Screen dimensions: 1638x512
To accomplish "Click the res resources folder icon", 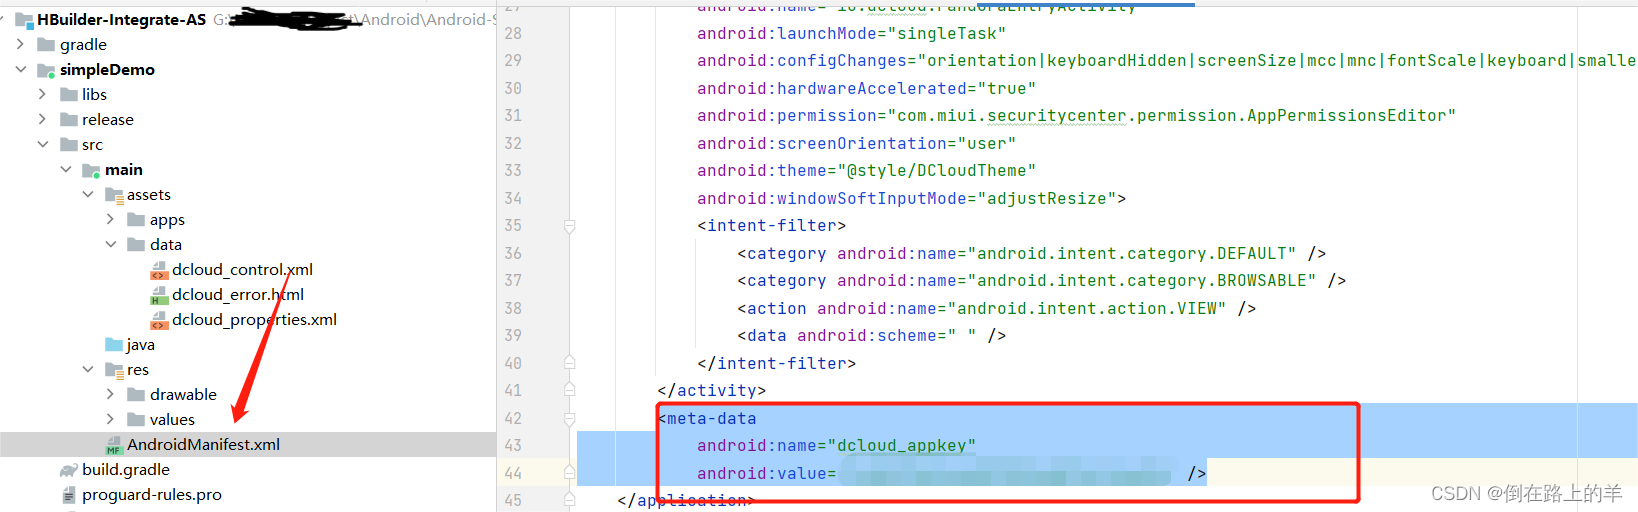I will pos(114,370).
